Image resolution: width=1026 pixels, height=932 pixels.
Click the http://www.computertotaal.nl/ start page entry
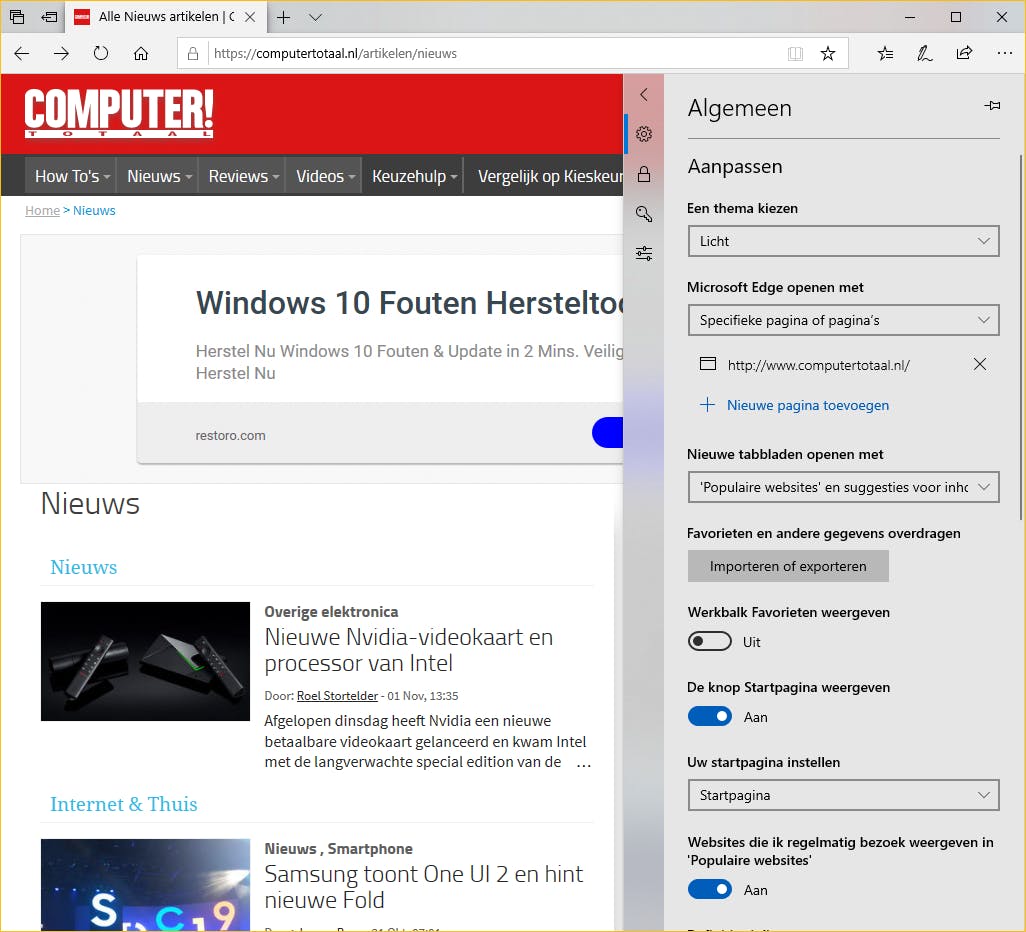click(x=819, y=365)
